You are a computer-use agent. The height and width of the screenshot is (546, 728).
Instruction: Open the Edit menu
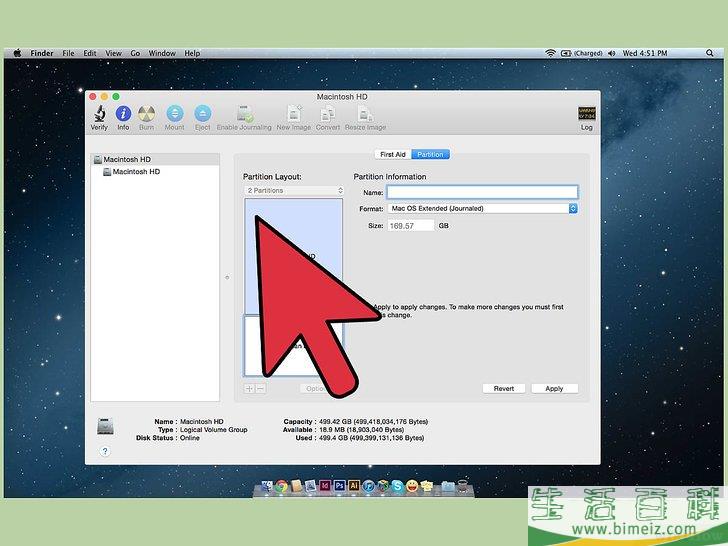(x=90, y=53)
